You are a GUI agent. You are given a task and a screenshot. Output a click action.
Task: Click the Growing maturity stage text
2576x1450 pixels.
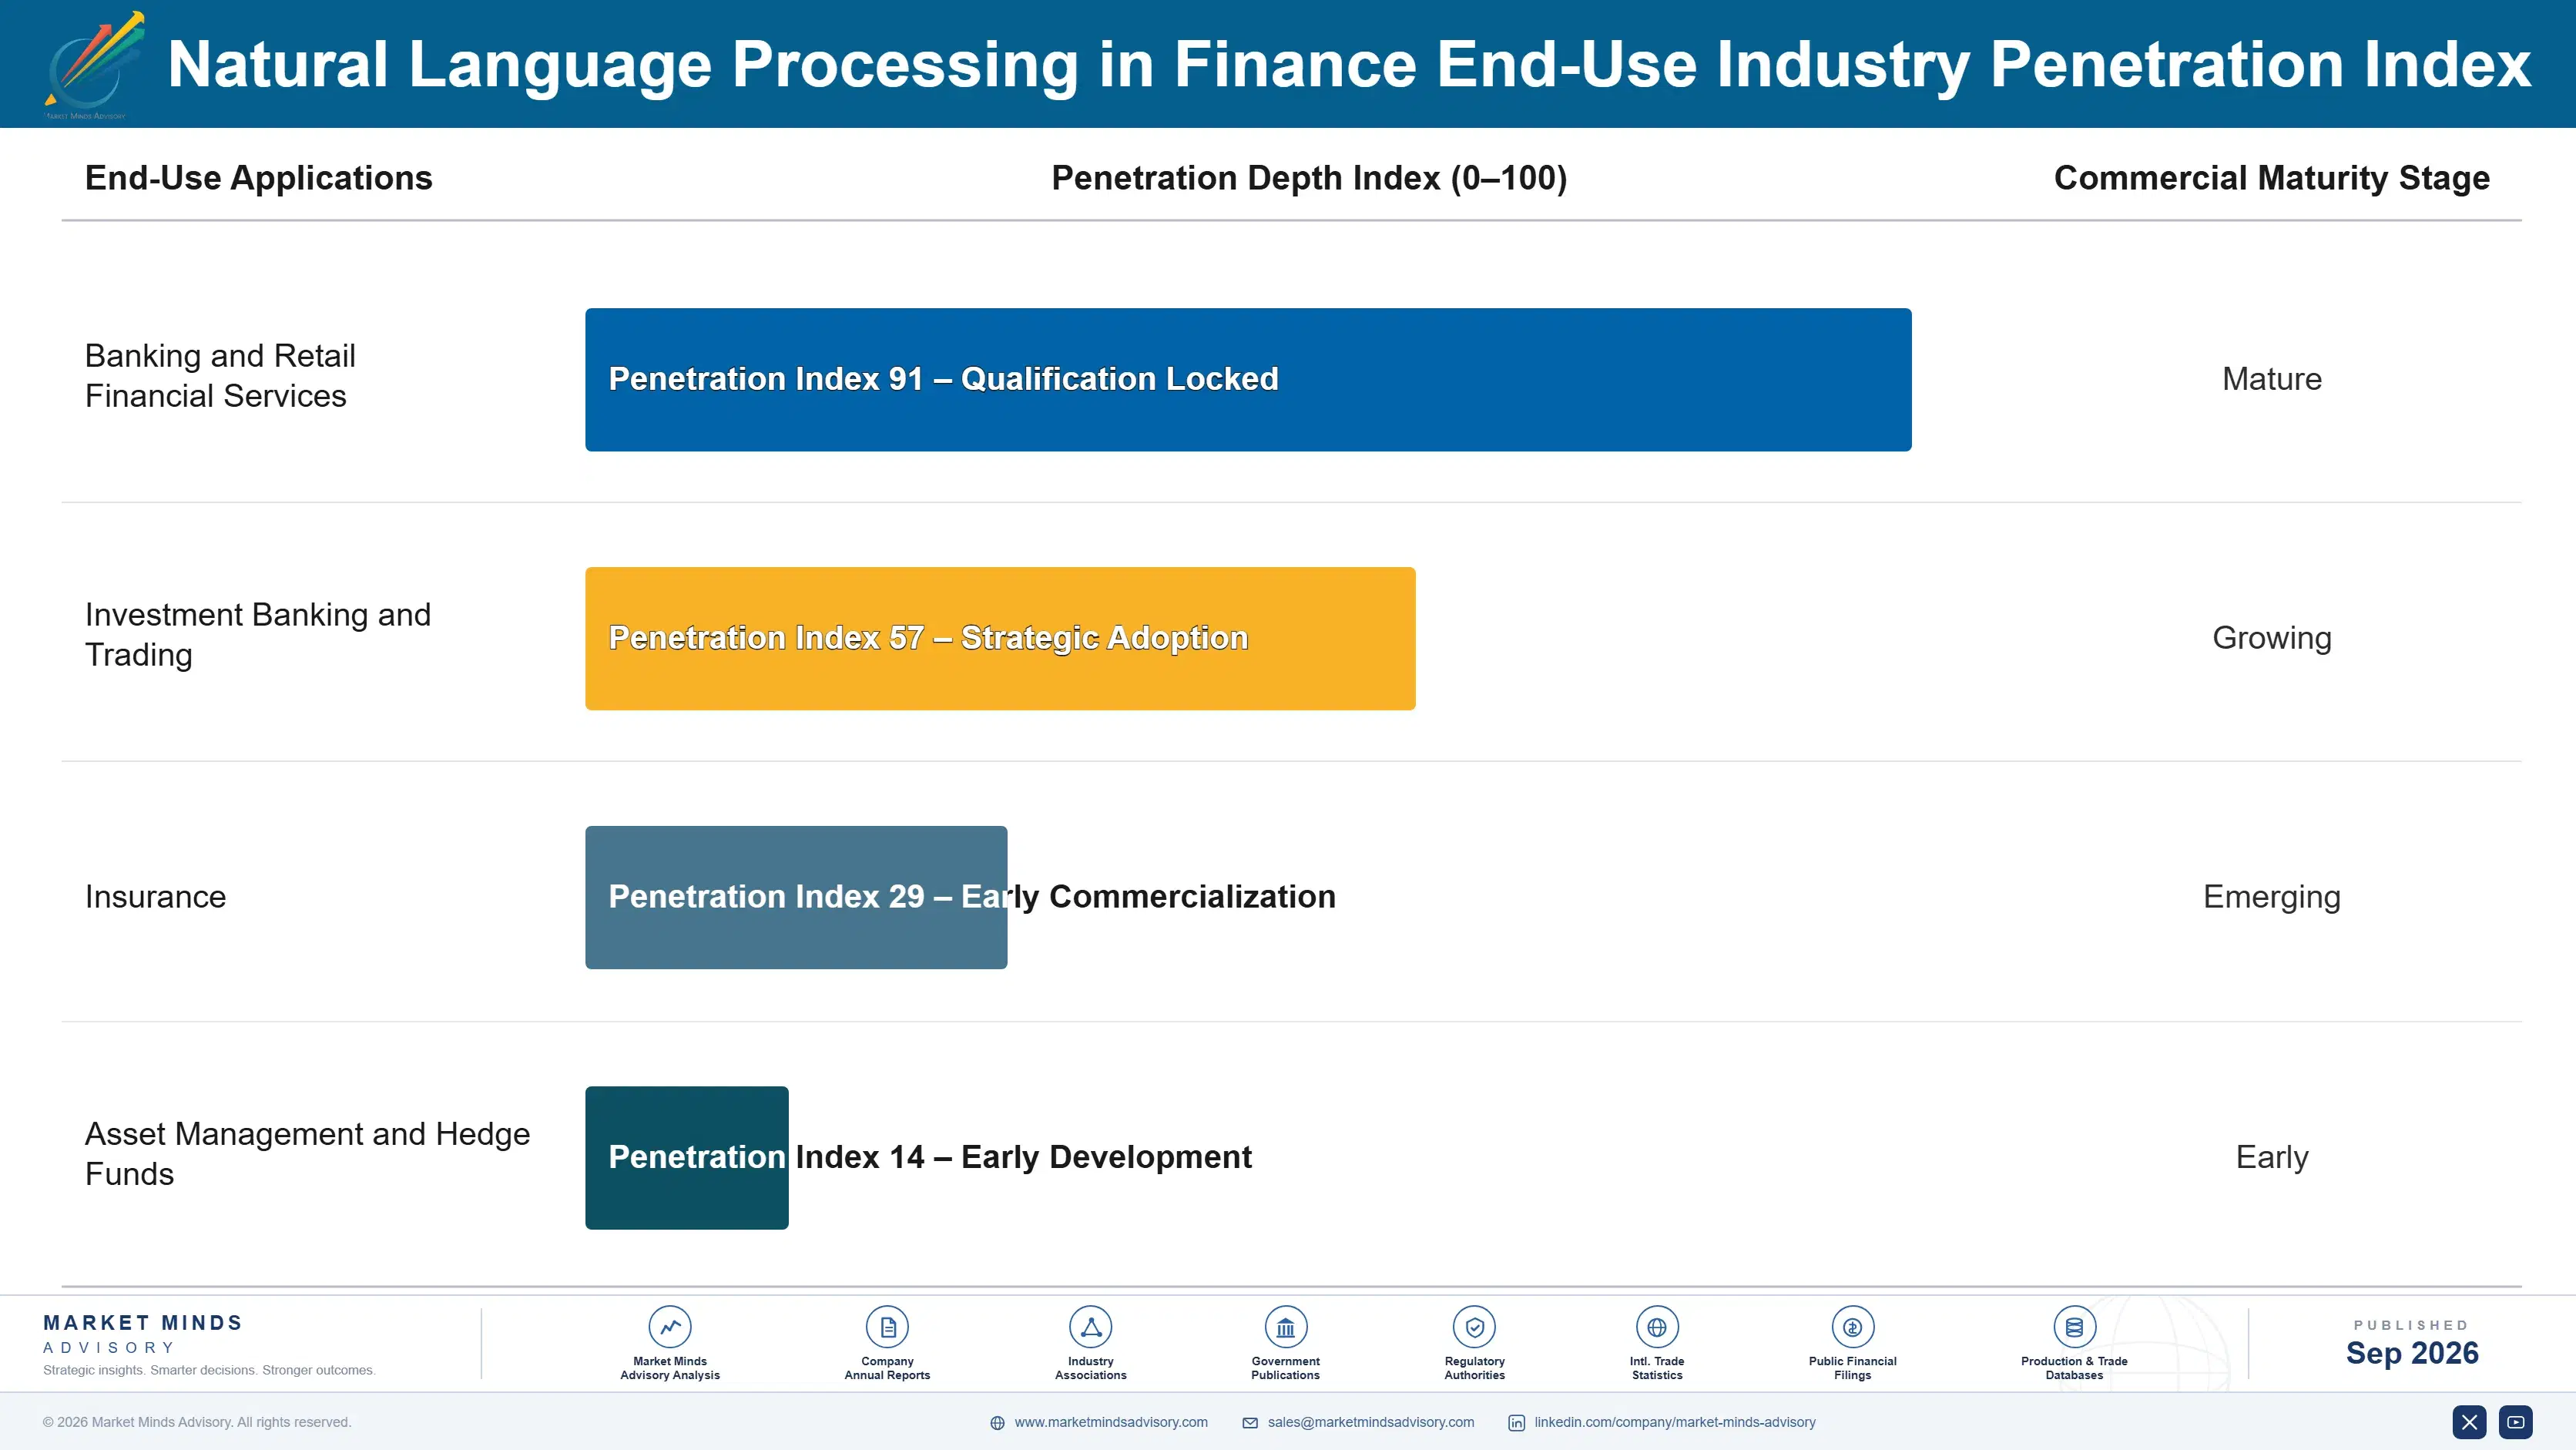pyautogui.click(x=2272, y=638)
